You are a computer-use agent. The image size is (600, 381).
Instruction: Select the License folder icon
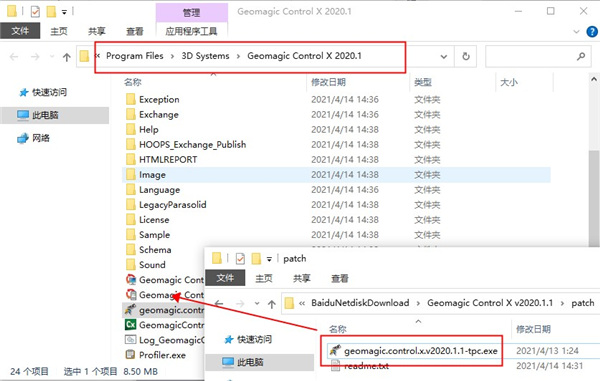click(x=130, y=220)
